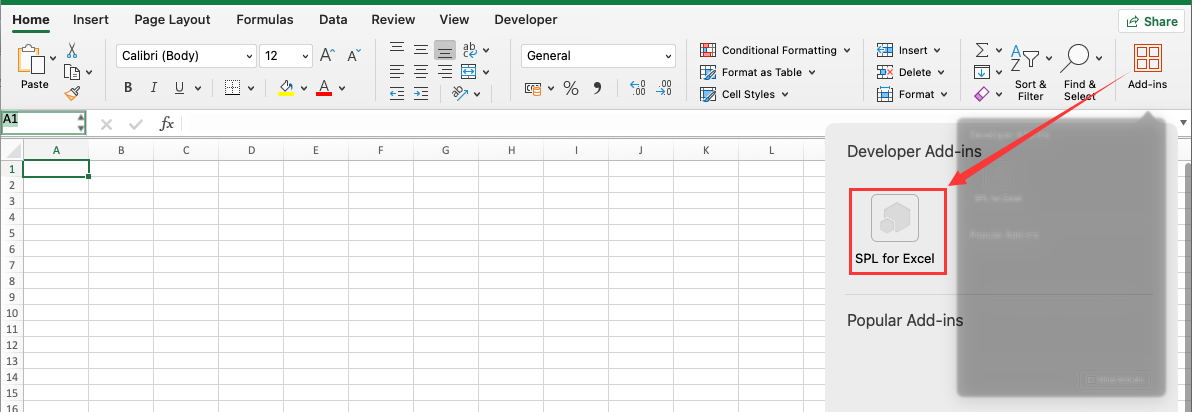This screenshot has width=1192, height=412.
Task: Expand the formula bar arrow
Action: [1184, 123]
